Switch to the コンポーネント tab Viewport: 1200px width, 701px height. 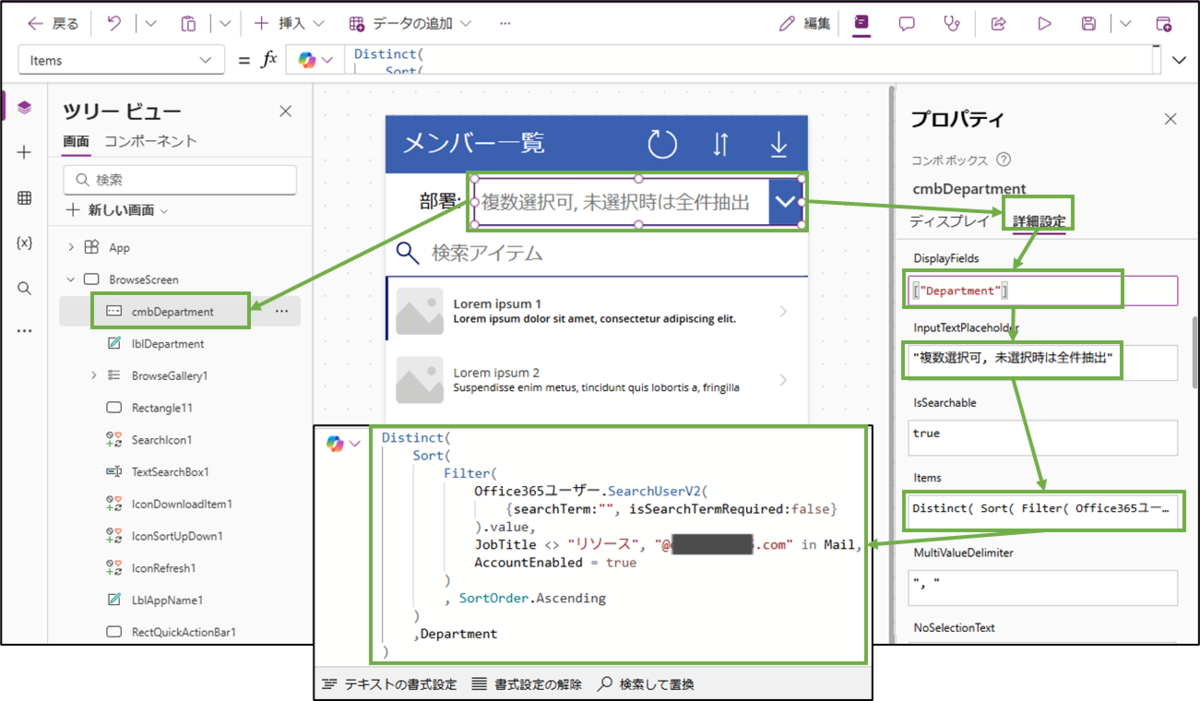151,142
